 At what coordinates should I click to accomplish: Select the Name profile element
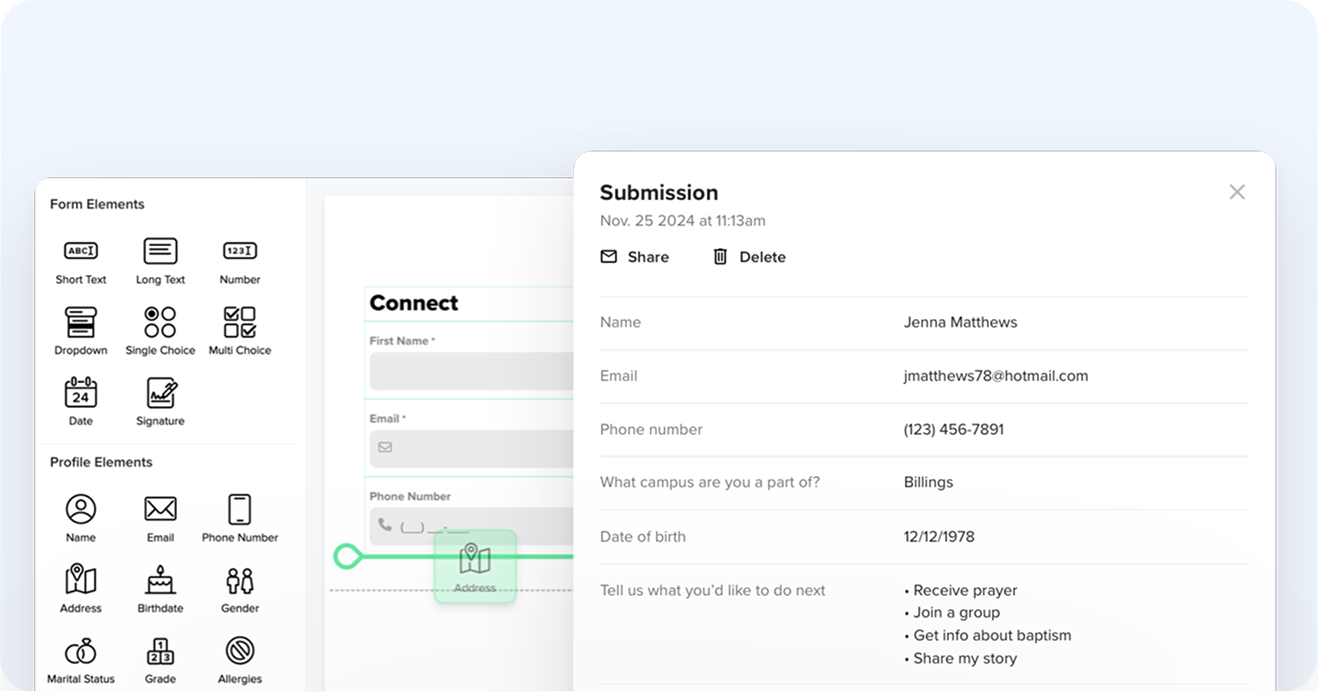81,518
